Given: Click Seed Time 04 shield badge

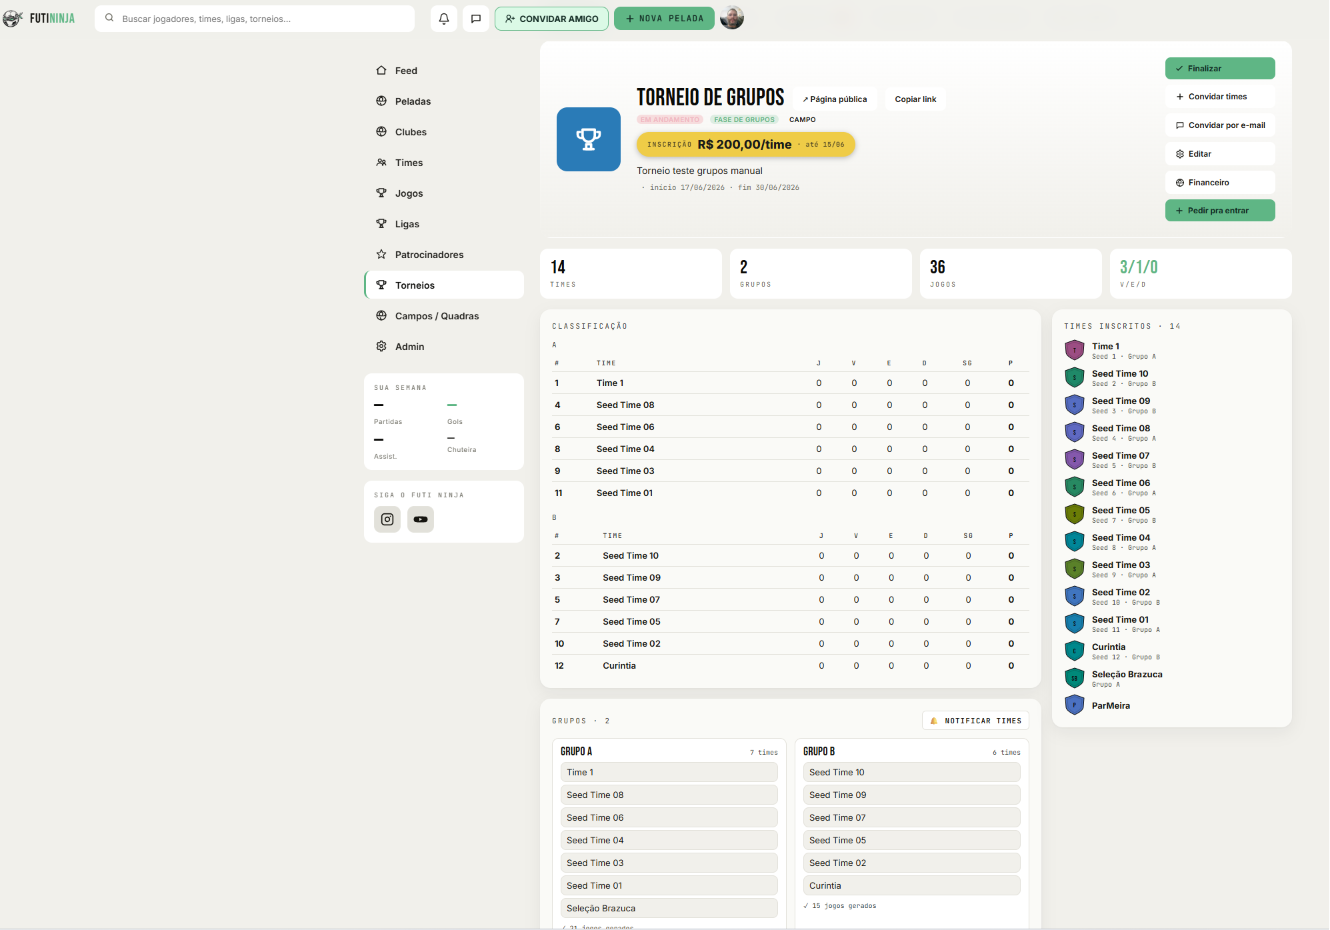Looking at the screenshot, I should pos(1075,541).
